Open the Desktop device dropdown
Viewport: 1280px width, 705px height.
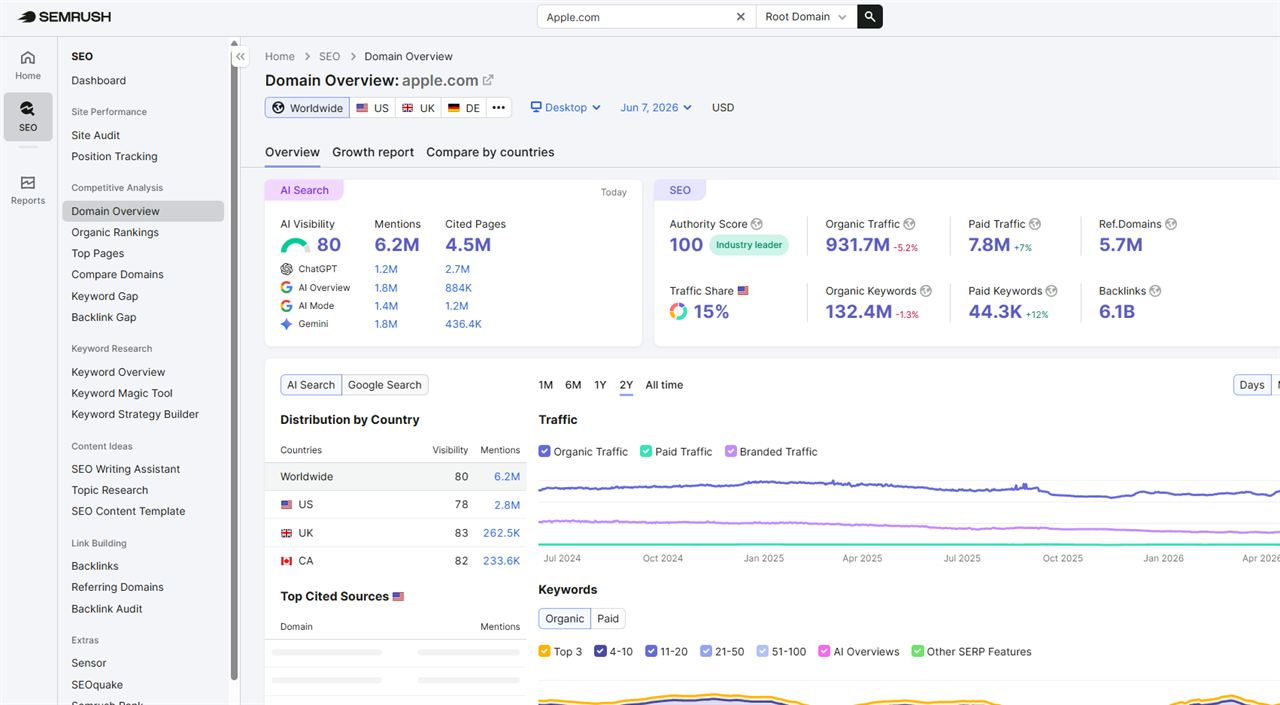pos(566,108)
